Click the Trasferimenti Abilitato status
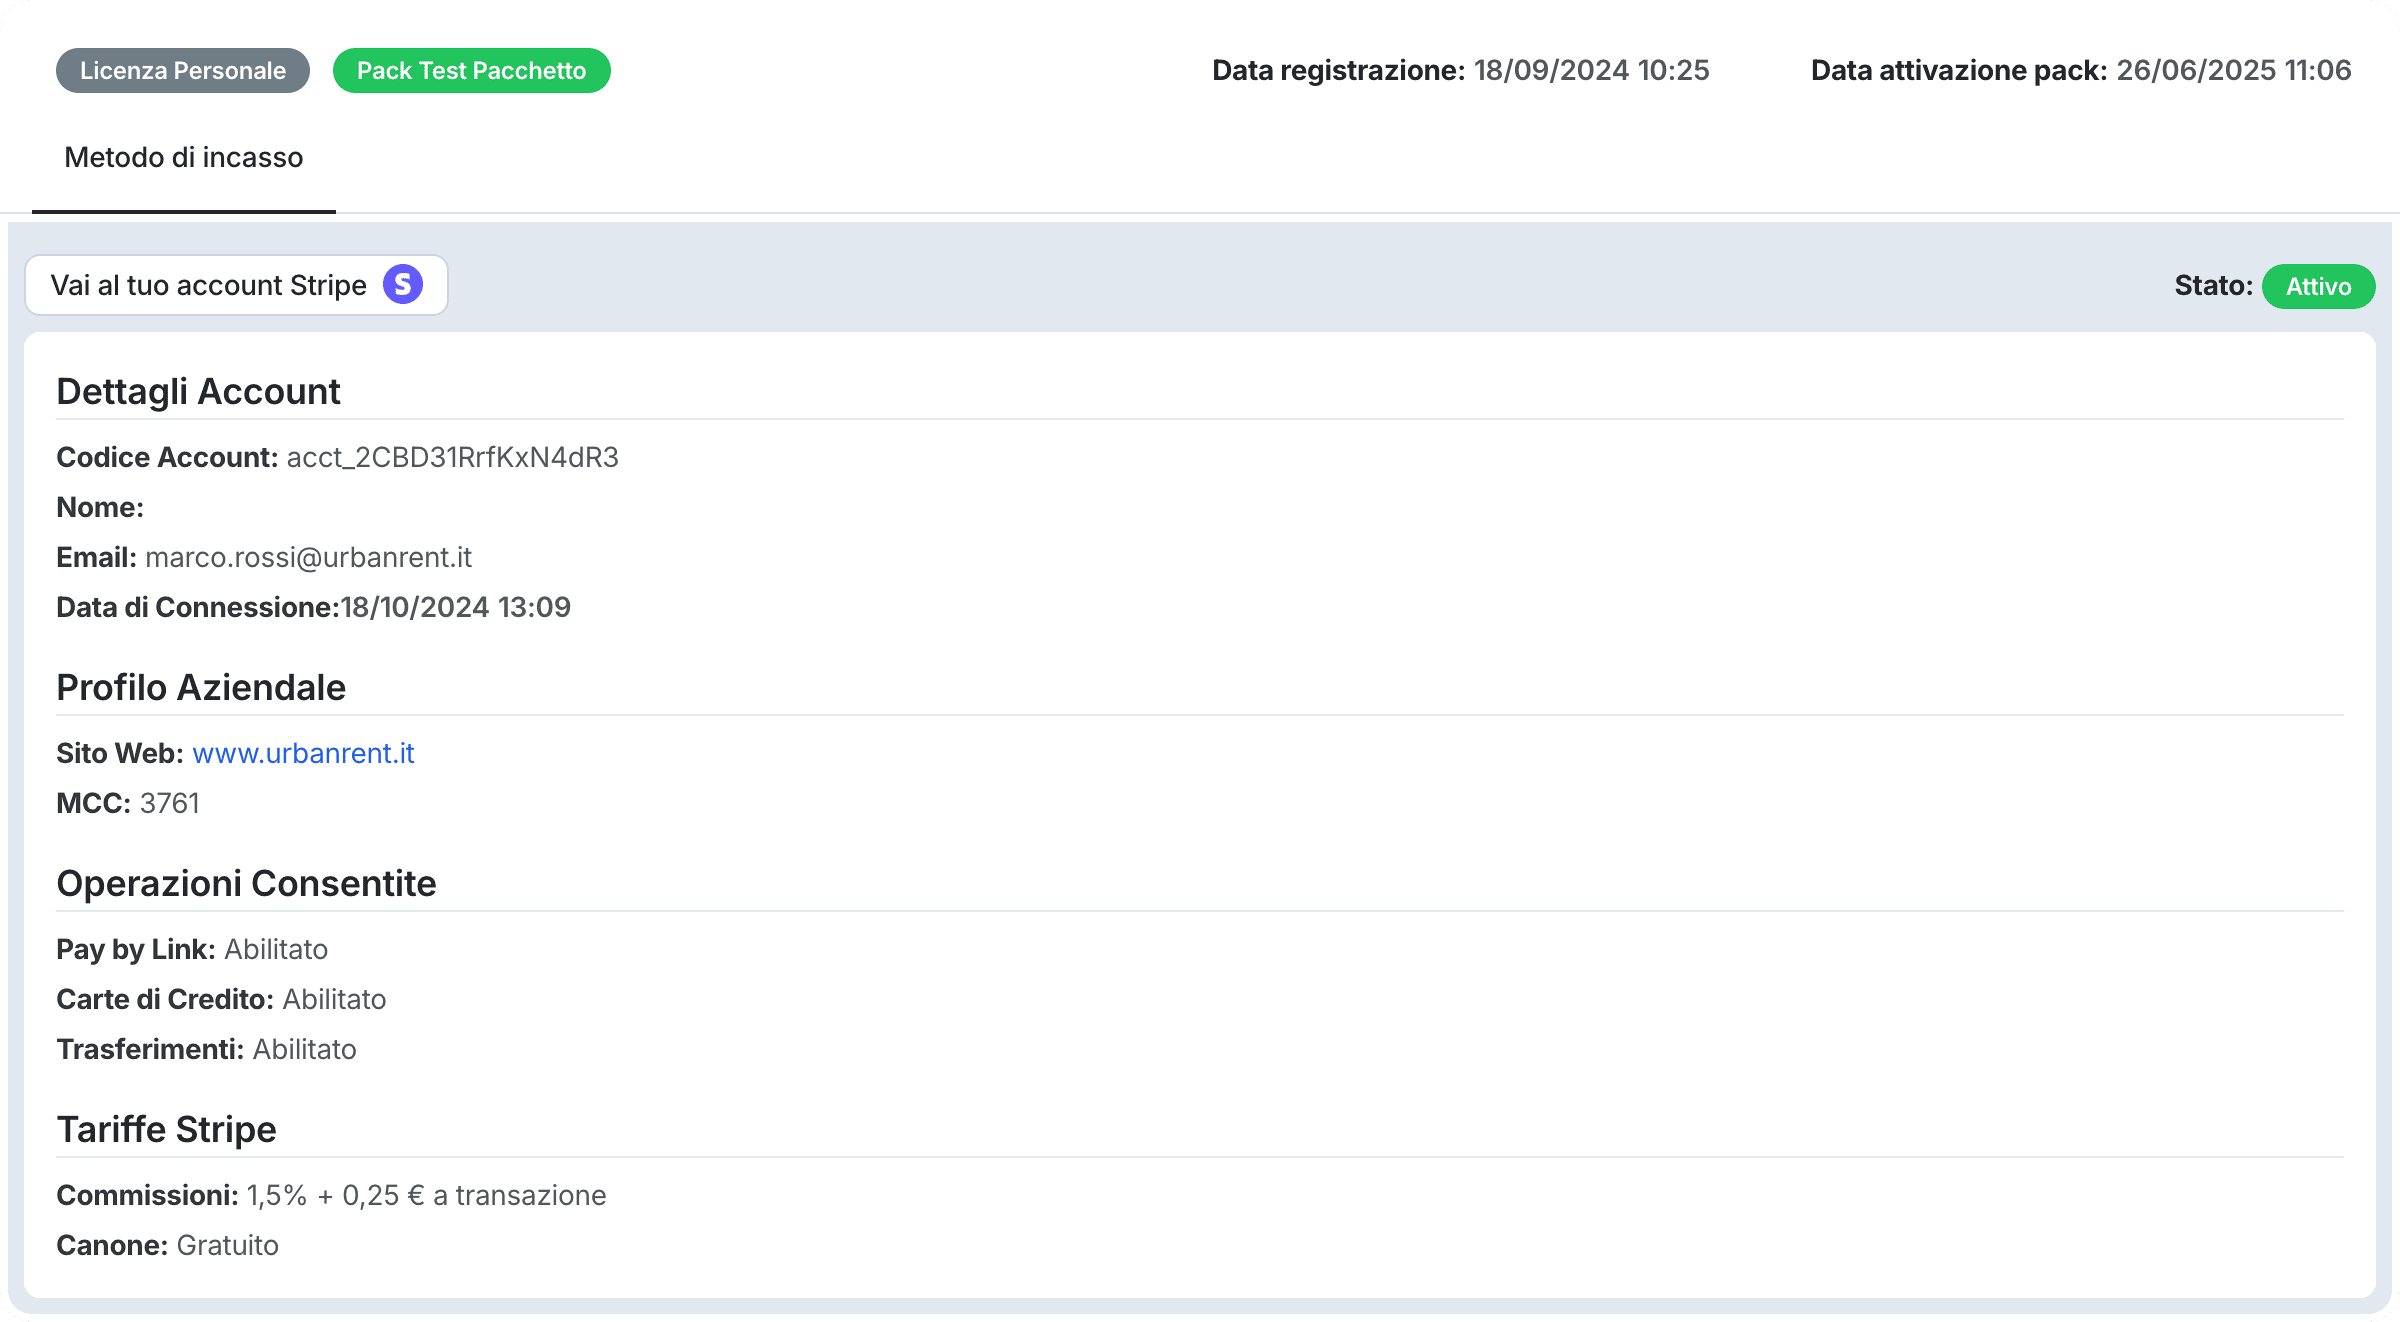The width and height of the screenshot is (2400, 1322). (x=304, y=1049)
